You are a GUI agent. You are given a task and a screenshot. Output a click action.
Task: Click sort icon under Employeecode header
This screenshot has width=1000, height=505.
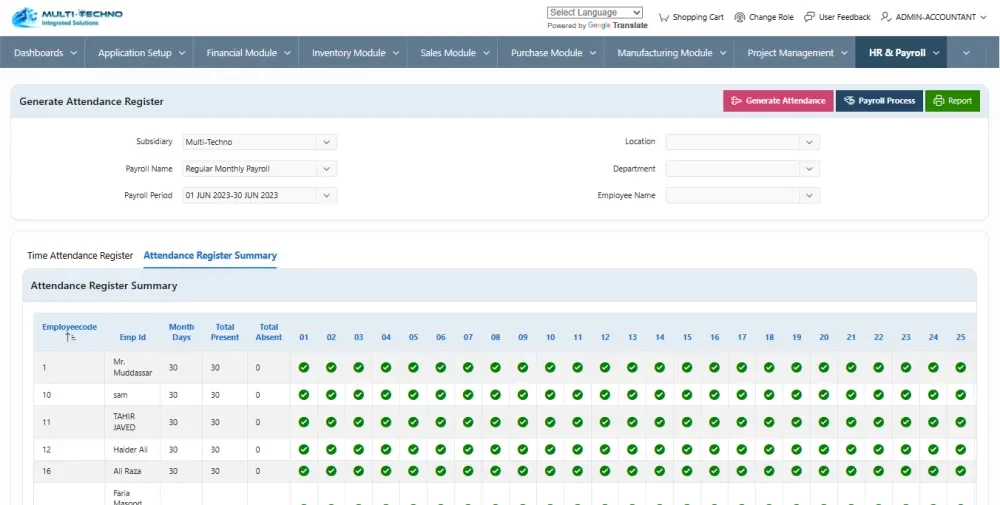coord(70,338)
